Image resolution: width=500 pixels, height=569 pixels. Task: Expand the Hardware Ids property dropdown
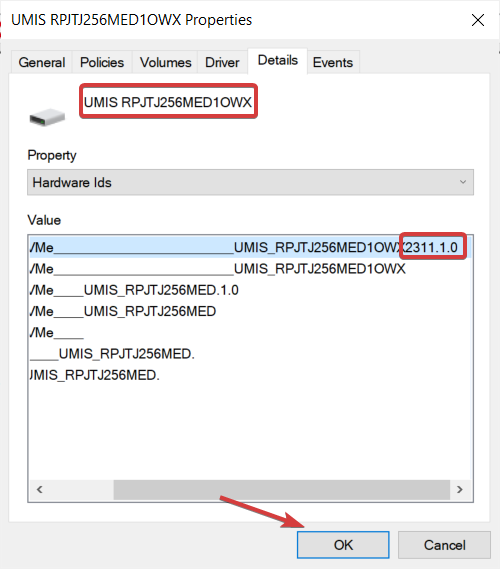[x=250, y=182]
